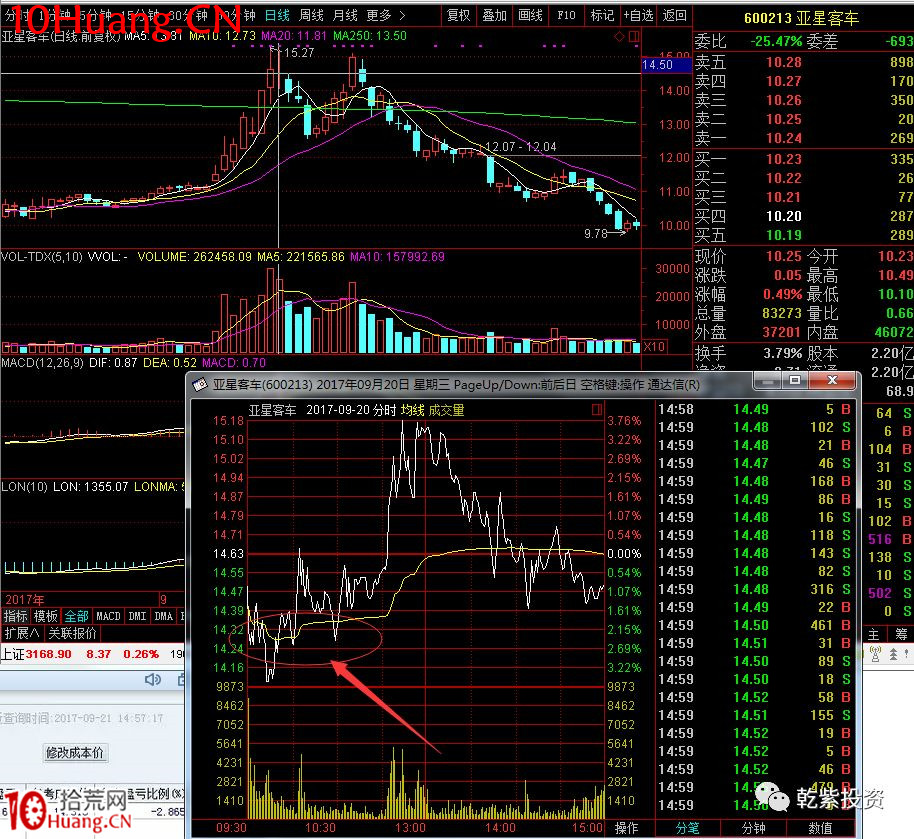Select the 全部 indicator category
The height and width of the screenshot is (839, 914).
[76, 616]
